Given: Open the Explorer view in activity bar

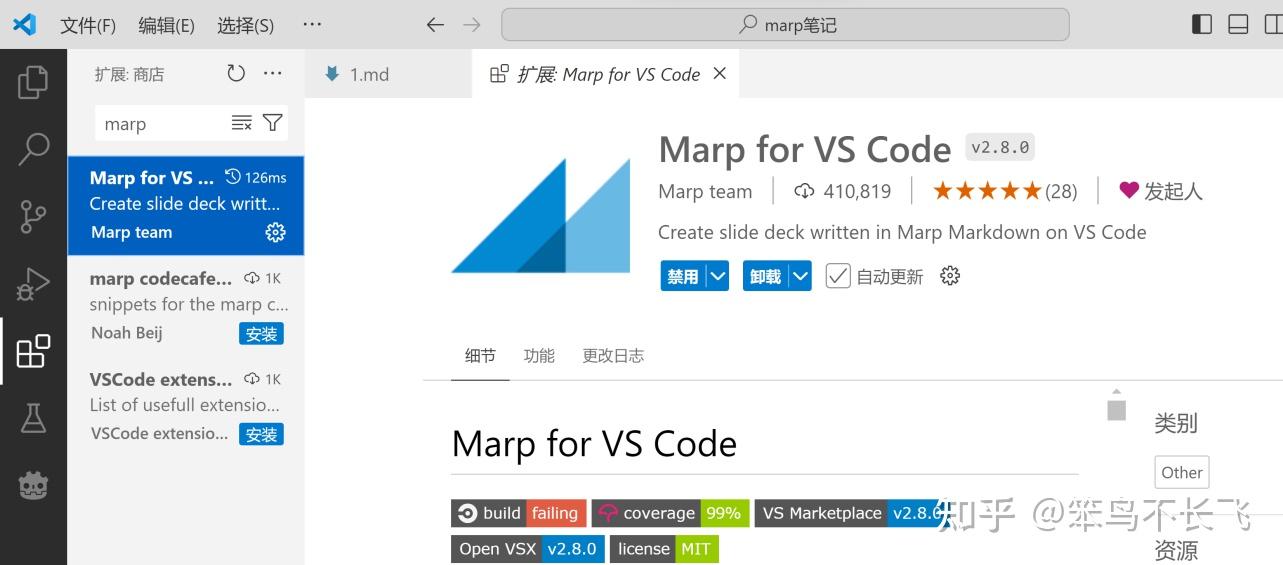Looking at the screenshot, I should [33, 83].
